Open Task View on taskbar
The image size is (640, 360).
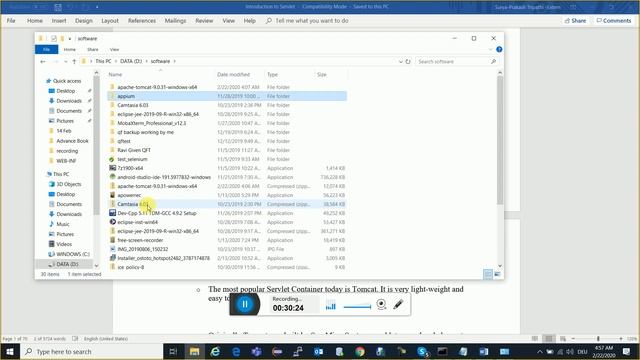pos(173,351)
